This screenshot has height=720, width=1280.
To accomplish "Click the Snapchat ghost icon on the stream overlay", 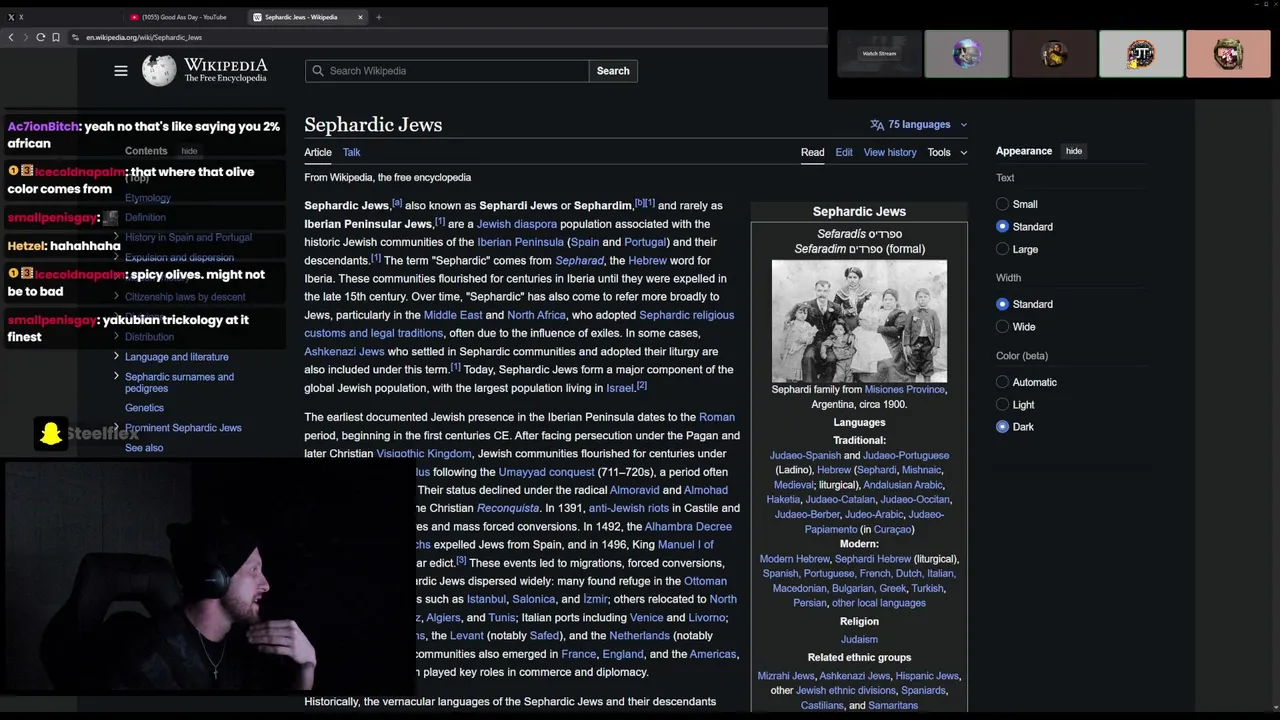I will pos(50,433).
